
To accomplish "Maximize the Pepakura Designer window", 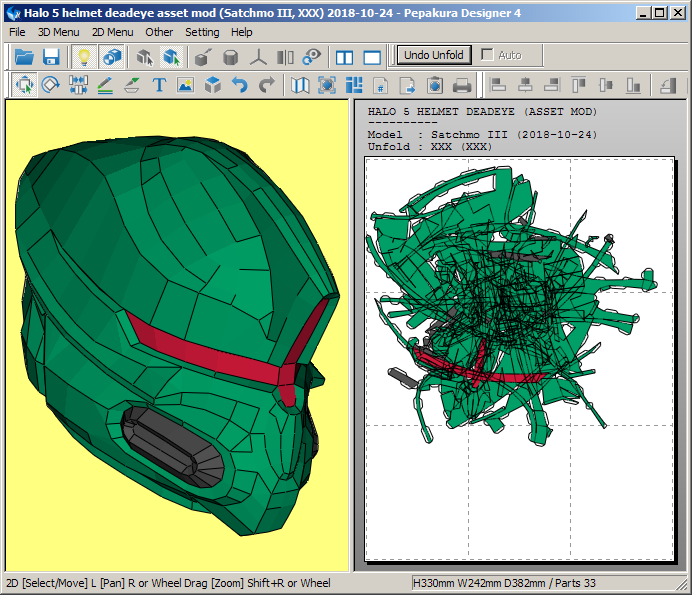I will pos(660,13).
